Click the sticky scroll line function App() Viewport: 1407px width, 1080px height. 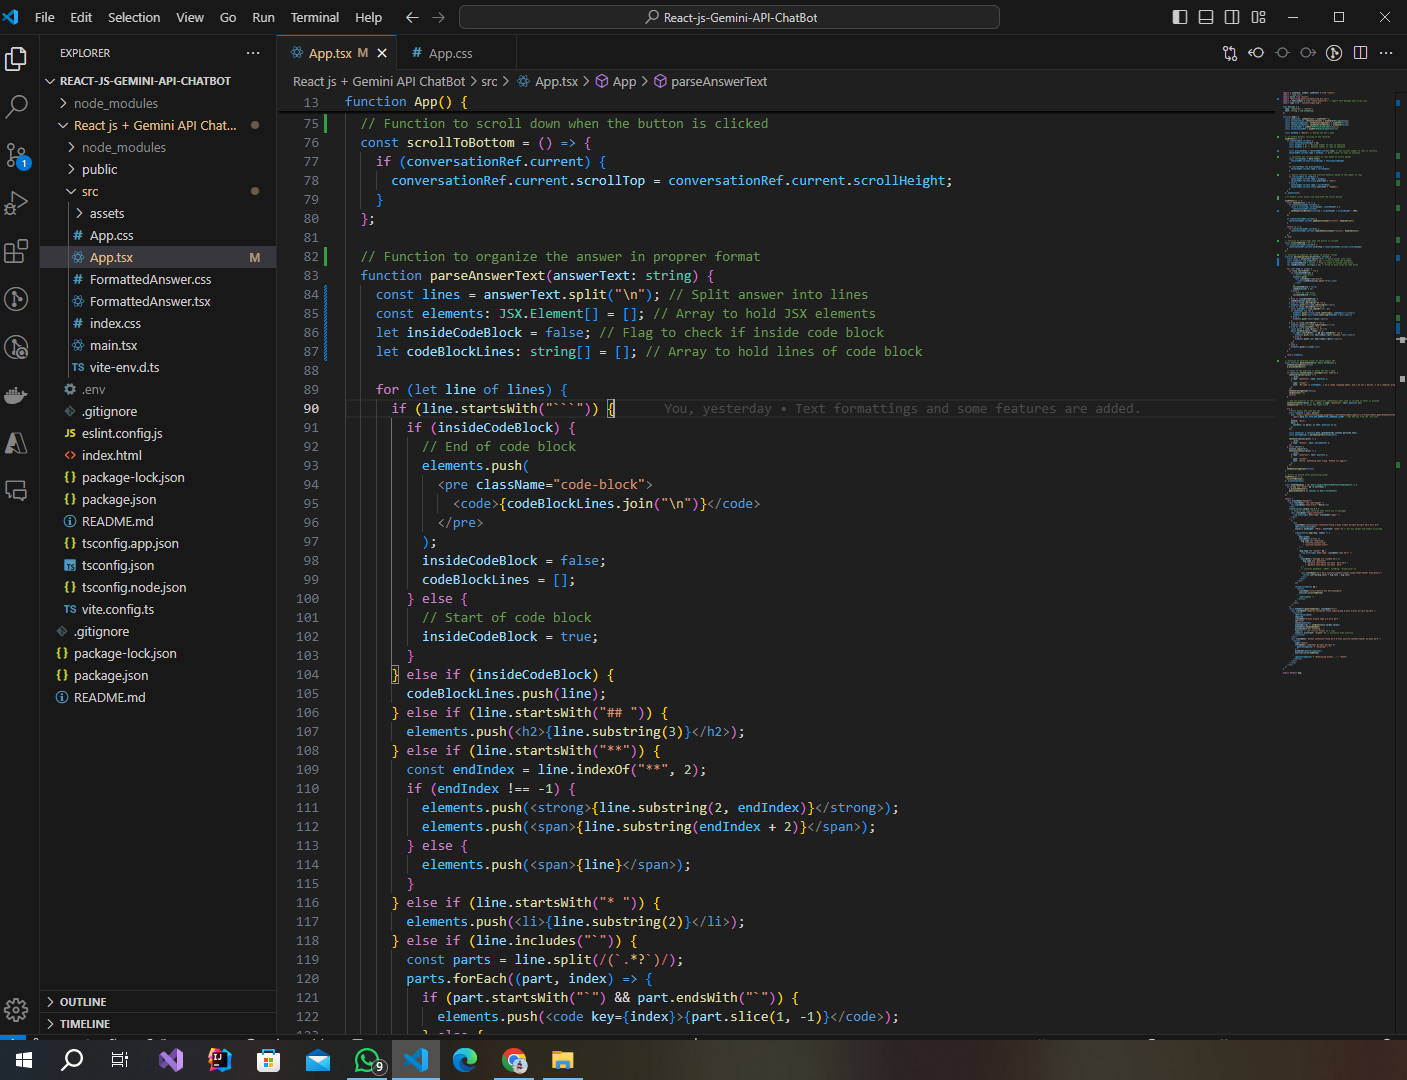(x=775, y=102)
